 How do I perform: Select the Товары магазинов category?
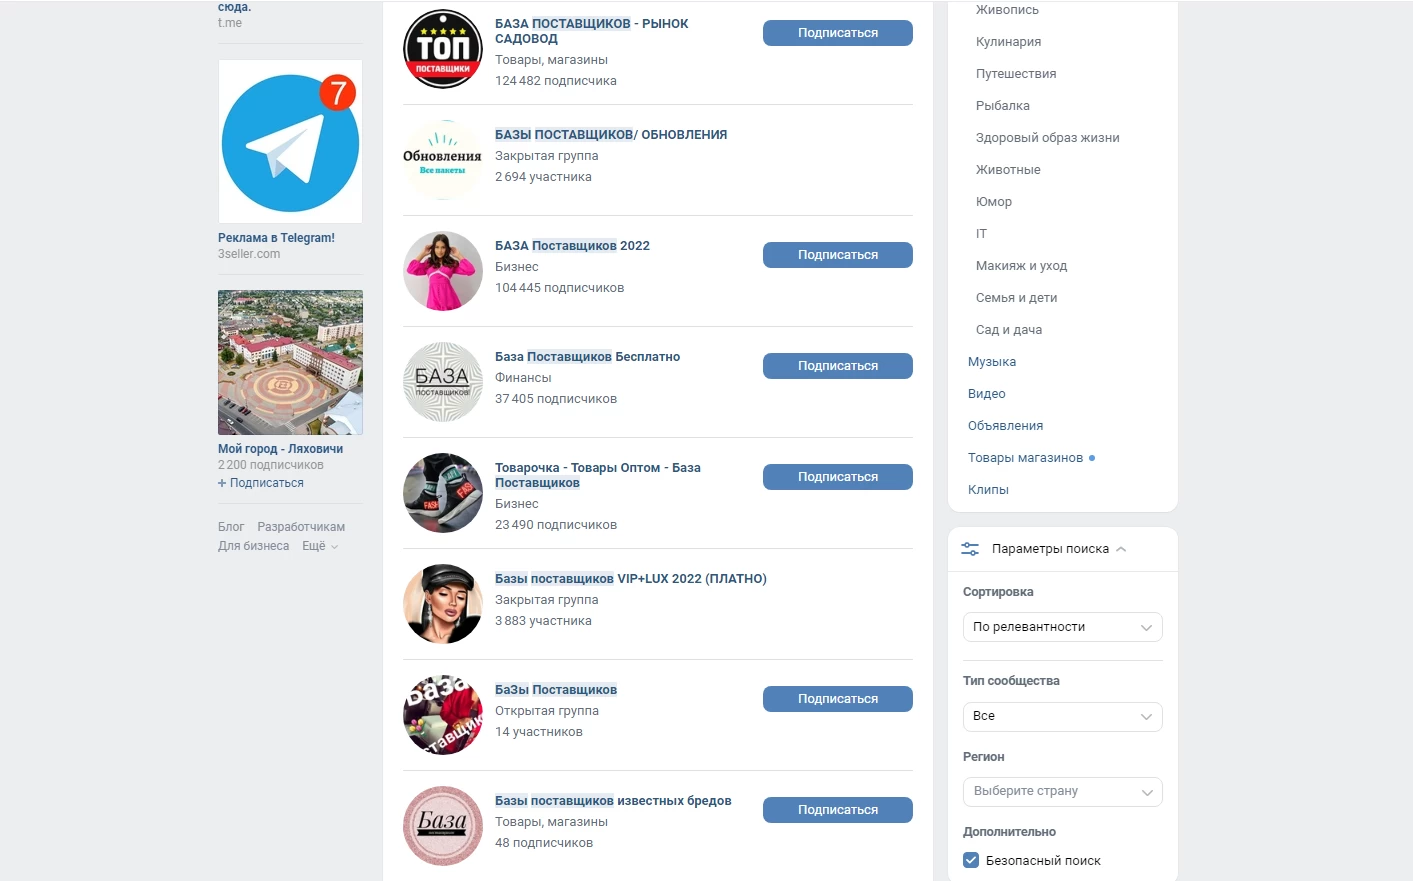pos(1025,458)
